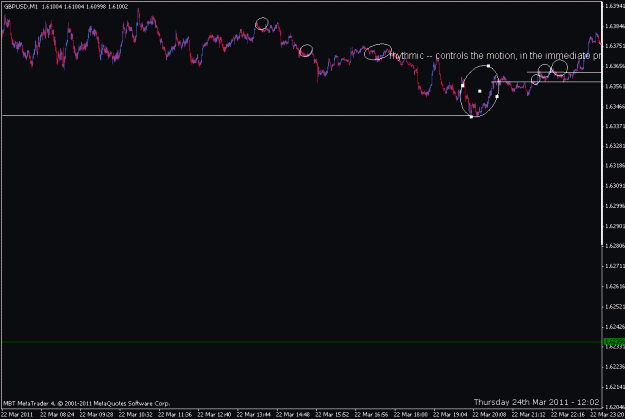Click the 22 Mar 11:36 time label
625x419 pixels.
[x=175, y=415]
